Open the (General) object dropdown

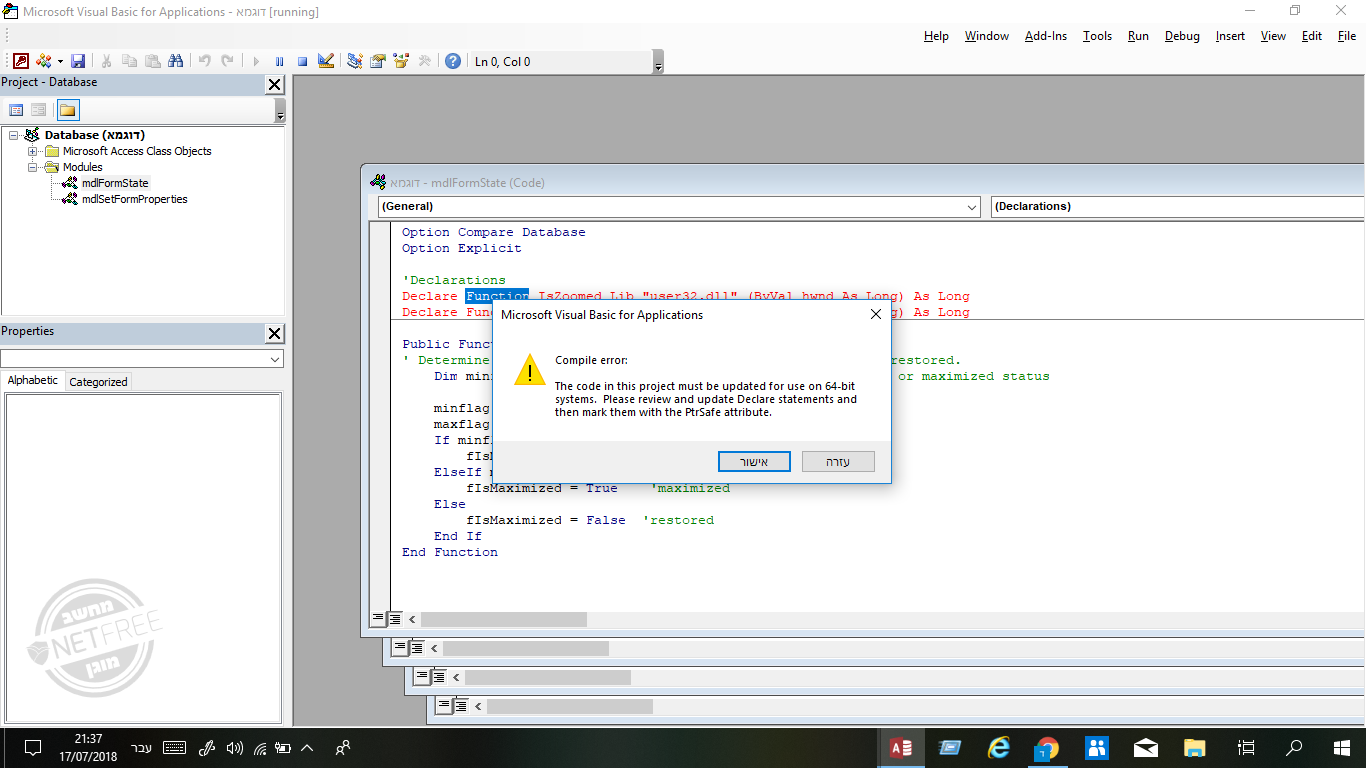972,207
